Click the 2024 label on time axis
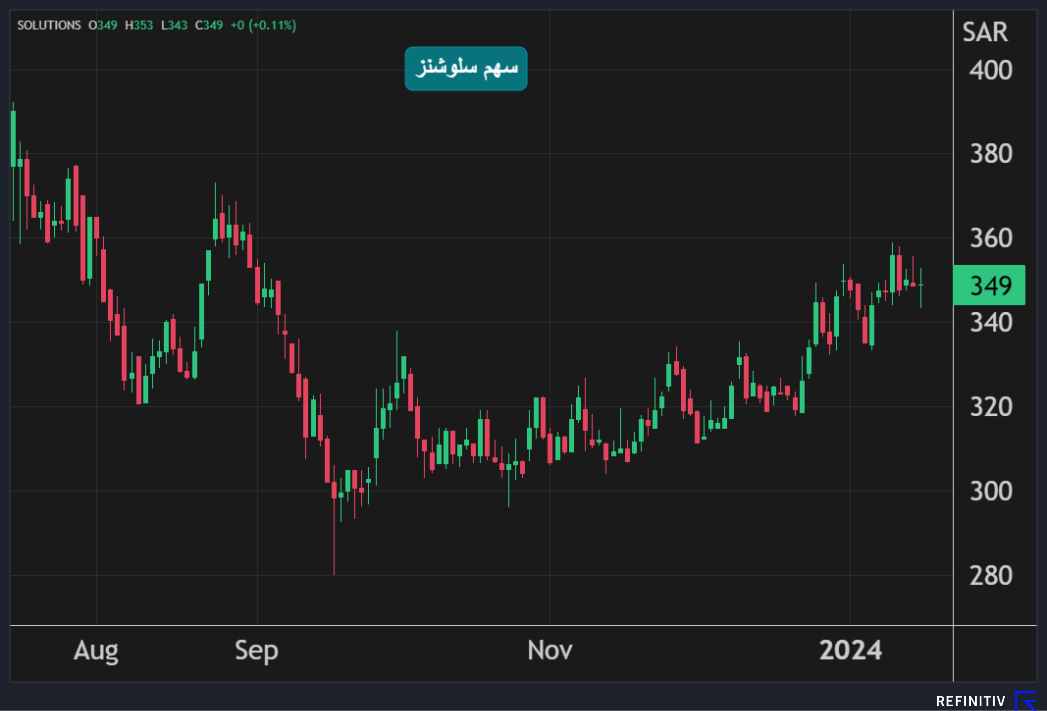The image size is (1047, 711). click(x=850, y=651)
